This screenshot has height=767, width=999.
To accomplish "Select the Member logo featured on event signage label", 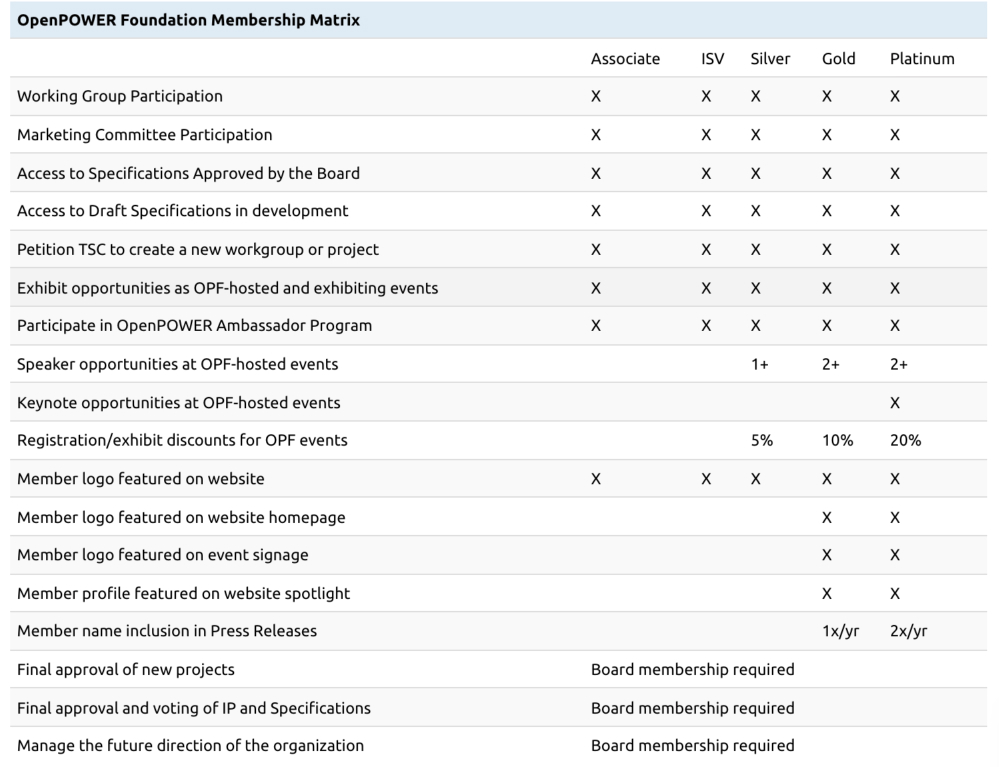I will tap(162, 555).
